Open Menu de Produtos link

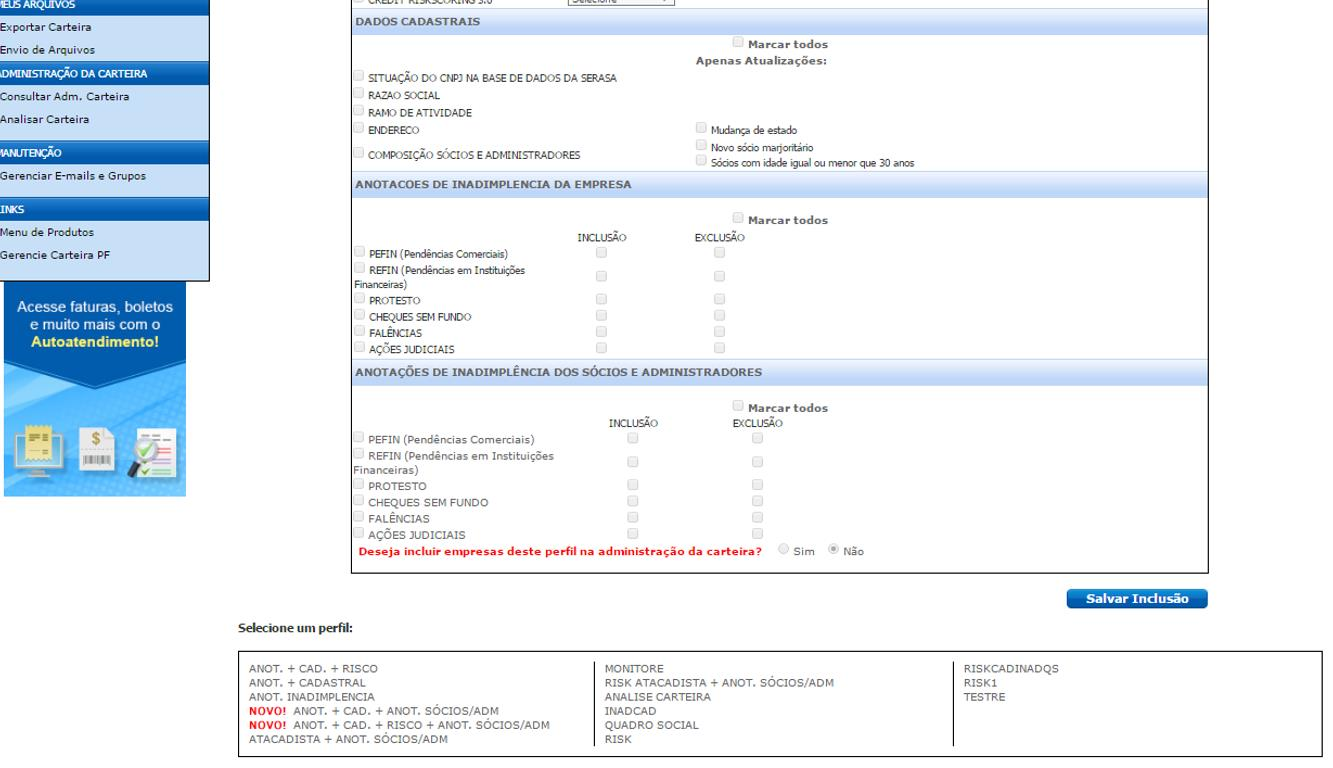(x=48, y=233)
